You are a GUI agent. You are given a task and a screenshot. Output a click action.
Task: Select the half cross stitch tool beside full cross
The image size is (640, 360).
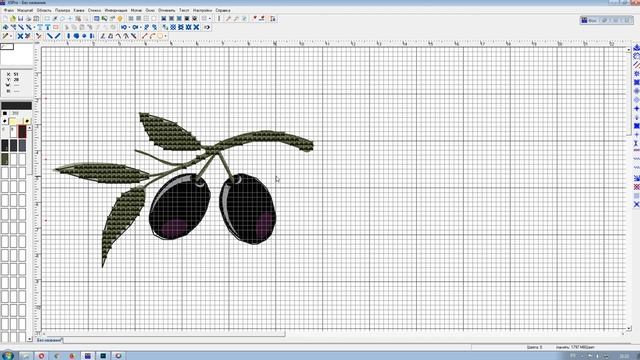(x=27, y=36)
